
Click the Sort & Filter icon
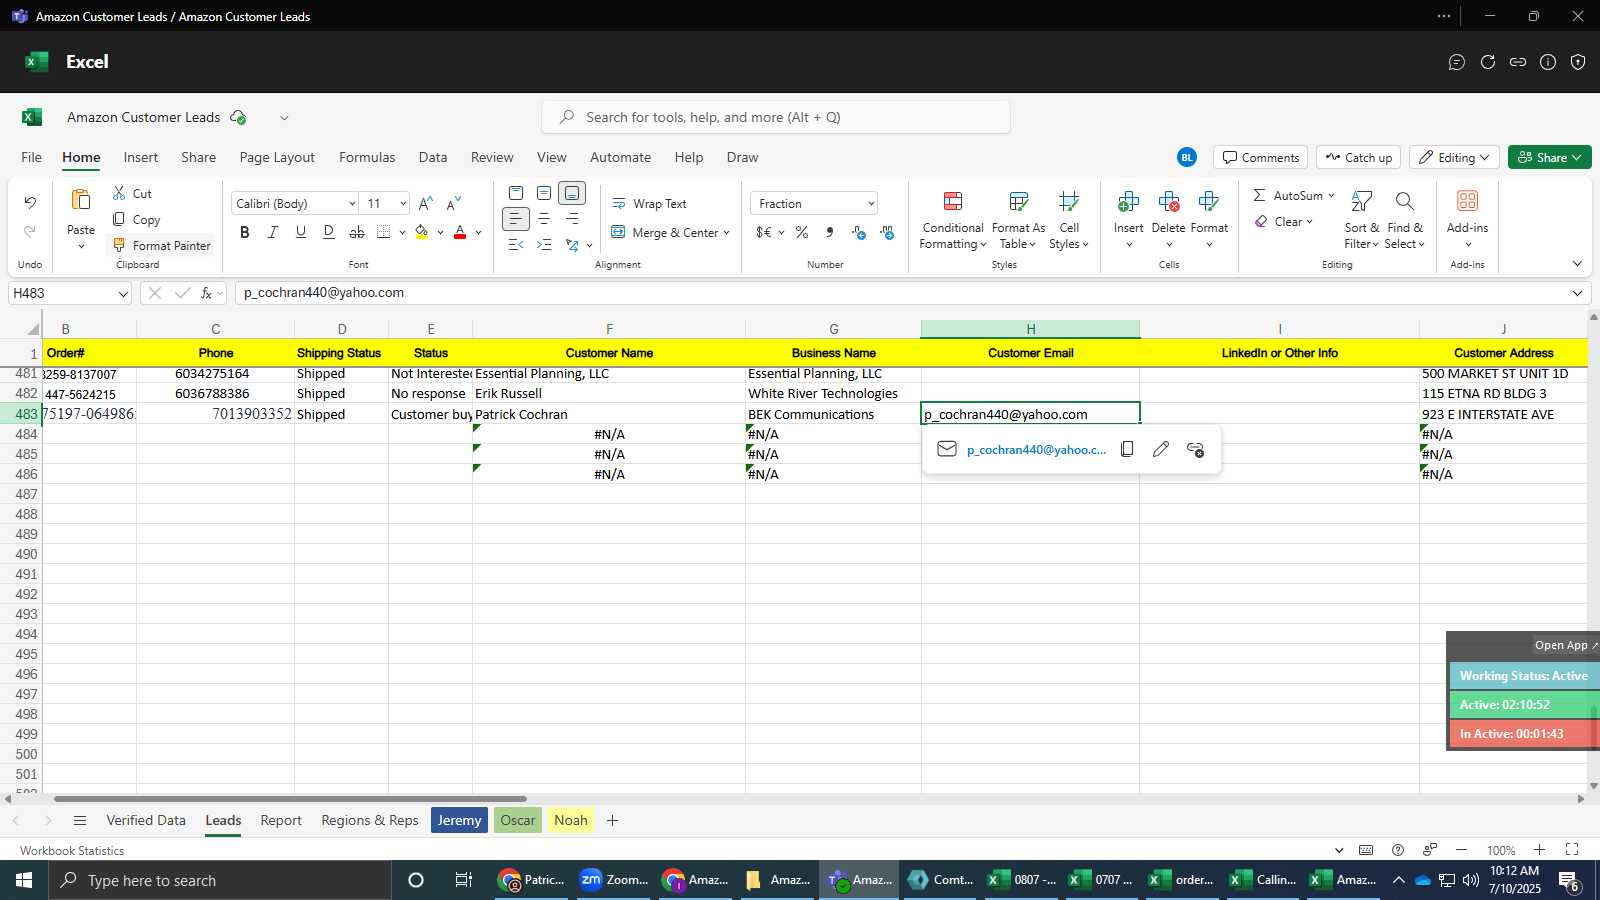click(1361, 202)
